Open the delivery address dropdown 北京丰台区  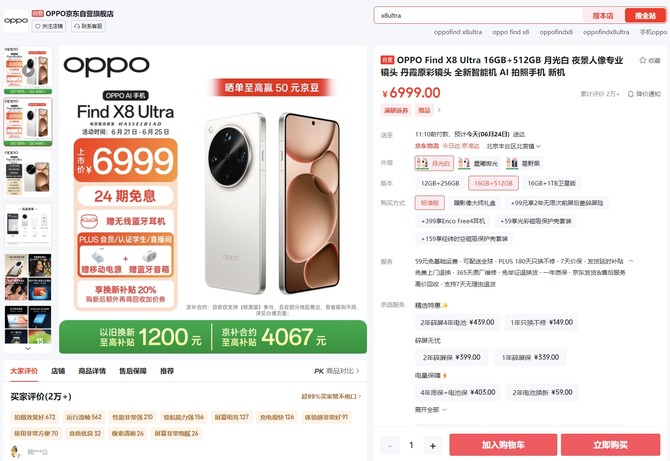click(x=513, y=146)
